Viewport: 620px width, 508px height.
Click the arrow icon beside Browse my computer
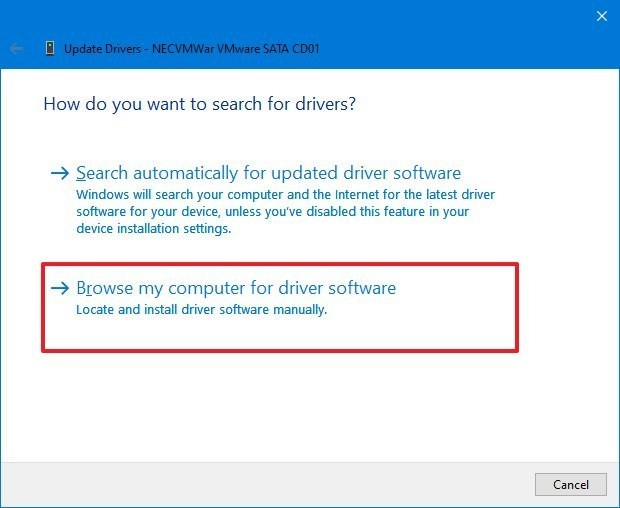pyautogui.click(x=60, y=288)
